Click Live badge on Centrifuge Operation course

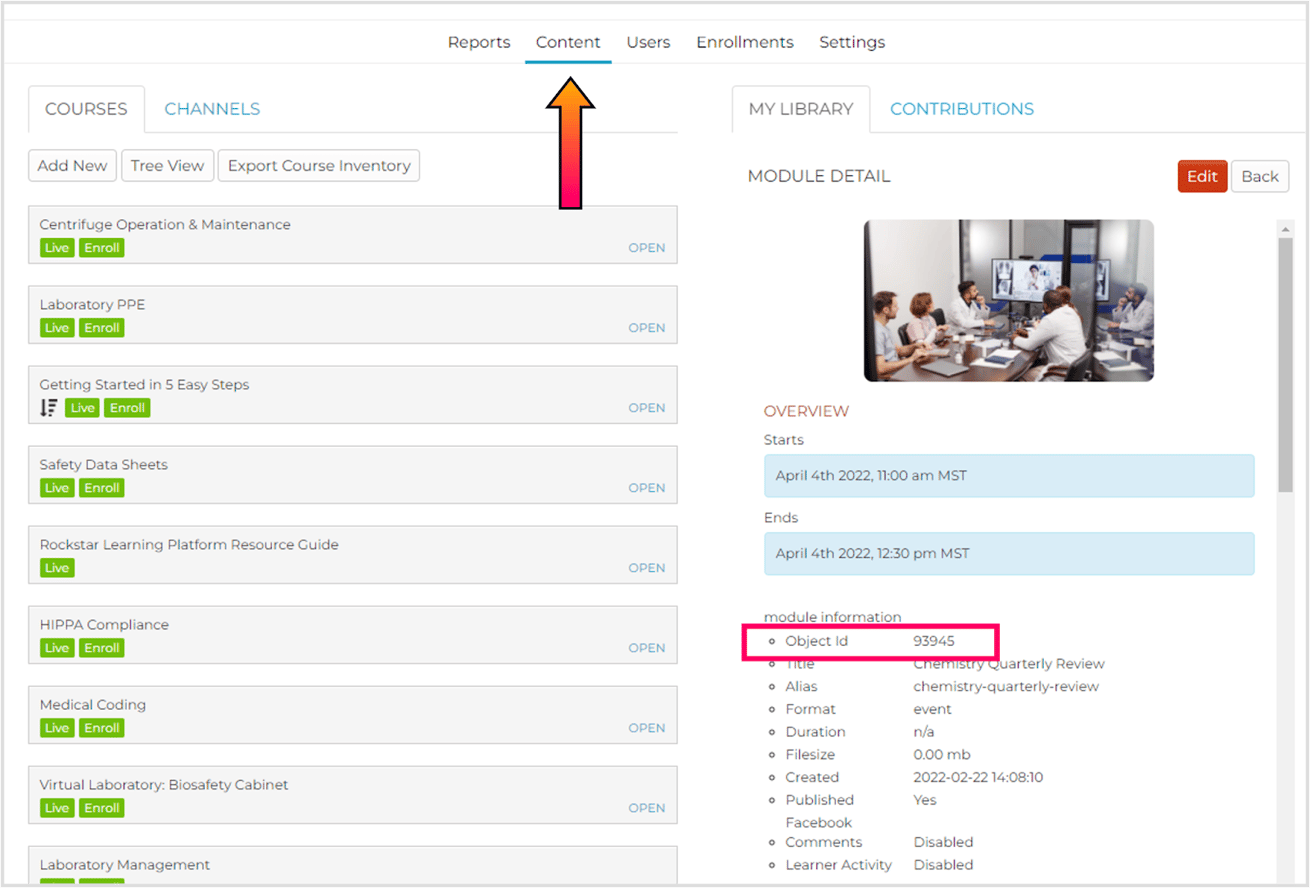[x=57, y=248]
